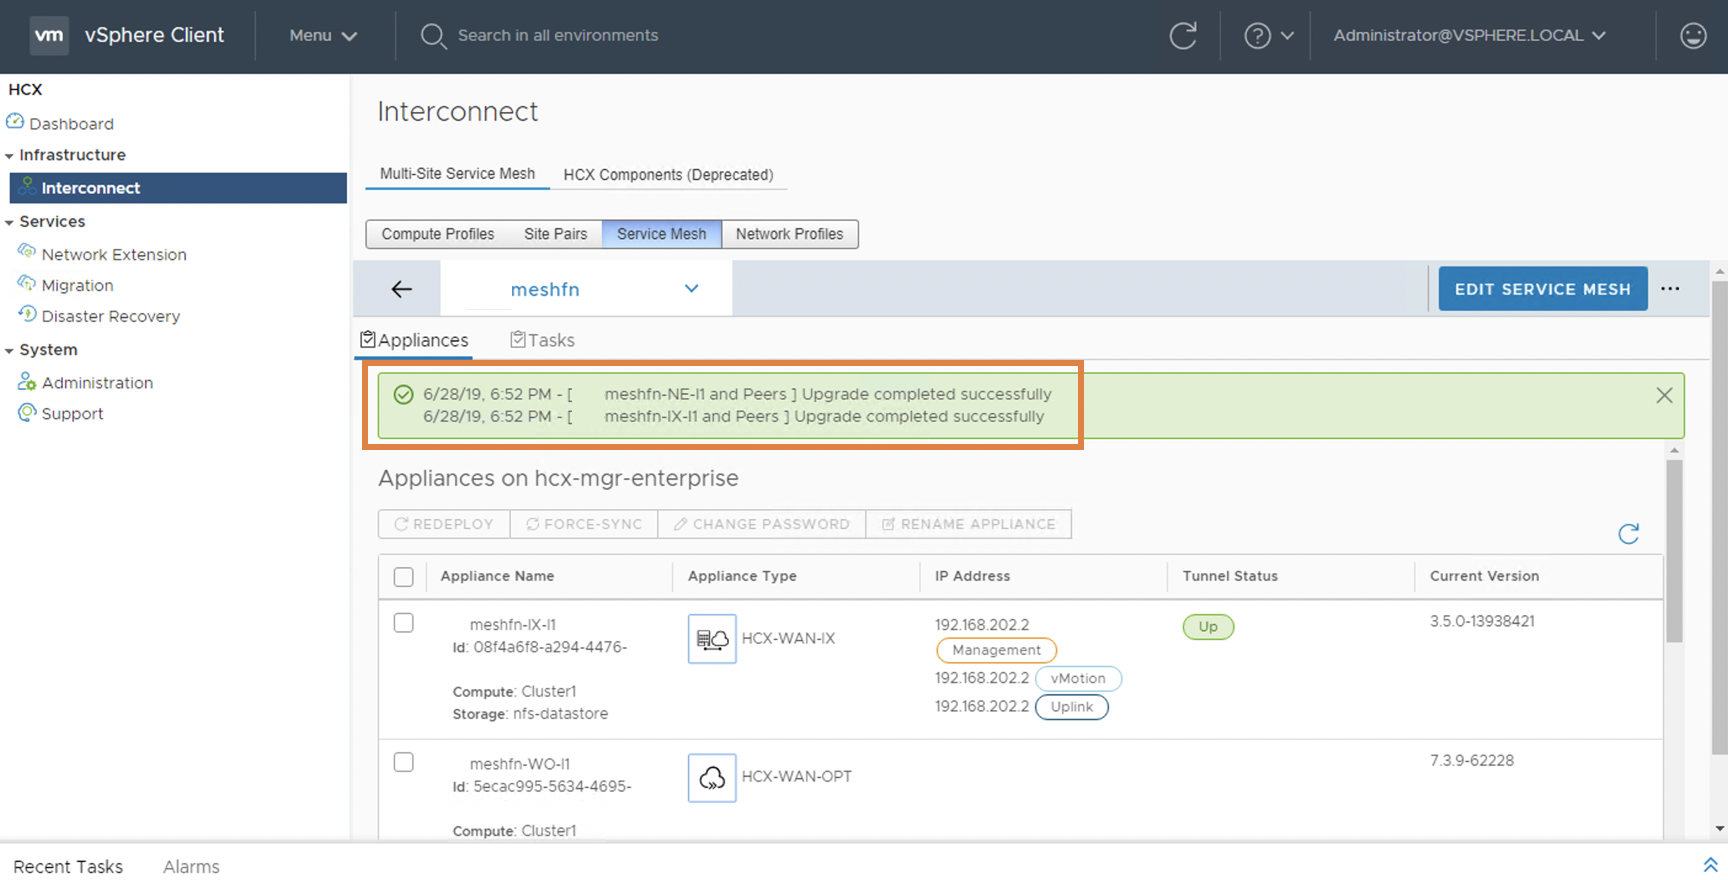Click the Migration cloud icon
Screen dimensions: 1728x880
coord(27,283)
